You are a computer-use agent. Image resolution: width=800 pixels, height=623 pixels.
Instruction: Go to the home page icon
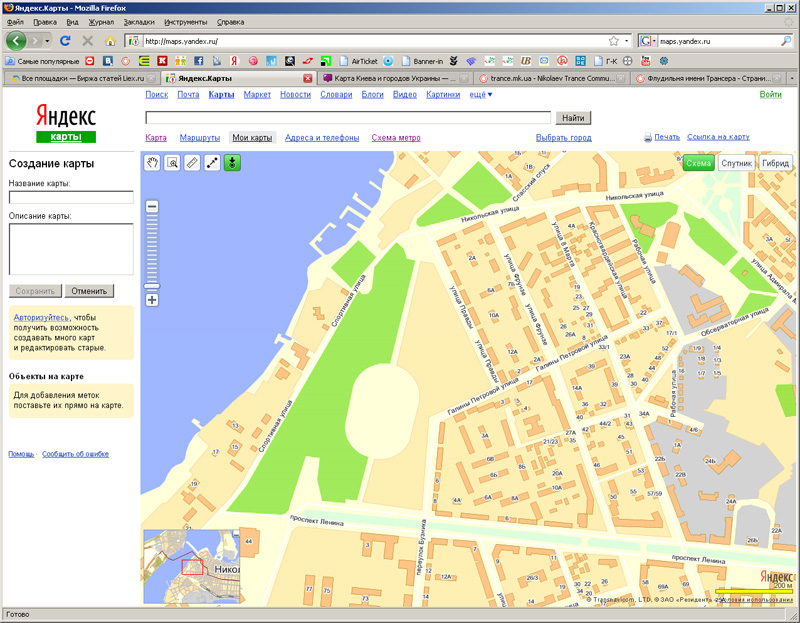click(x=110, y=41)
